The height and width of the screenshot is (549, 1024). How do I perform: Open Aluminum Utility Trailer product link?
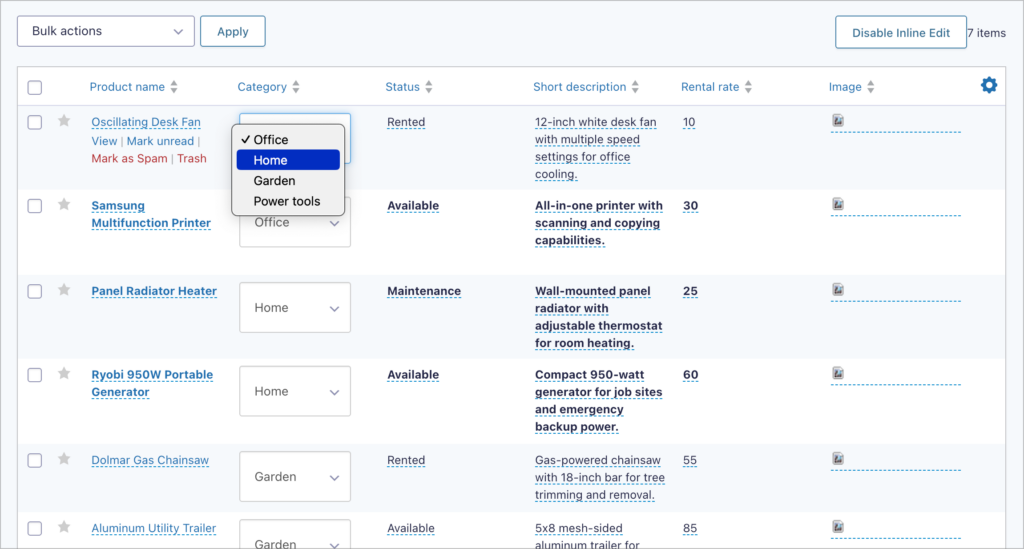coord(153,528)
